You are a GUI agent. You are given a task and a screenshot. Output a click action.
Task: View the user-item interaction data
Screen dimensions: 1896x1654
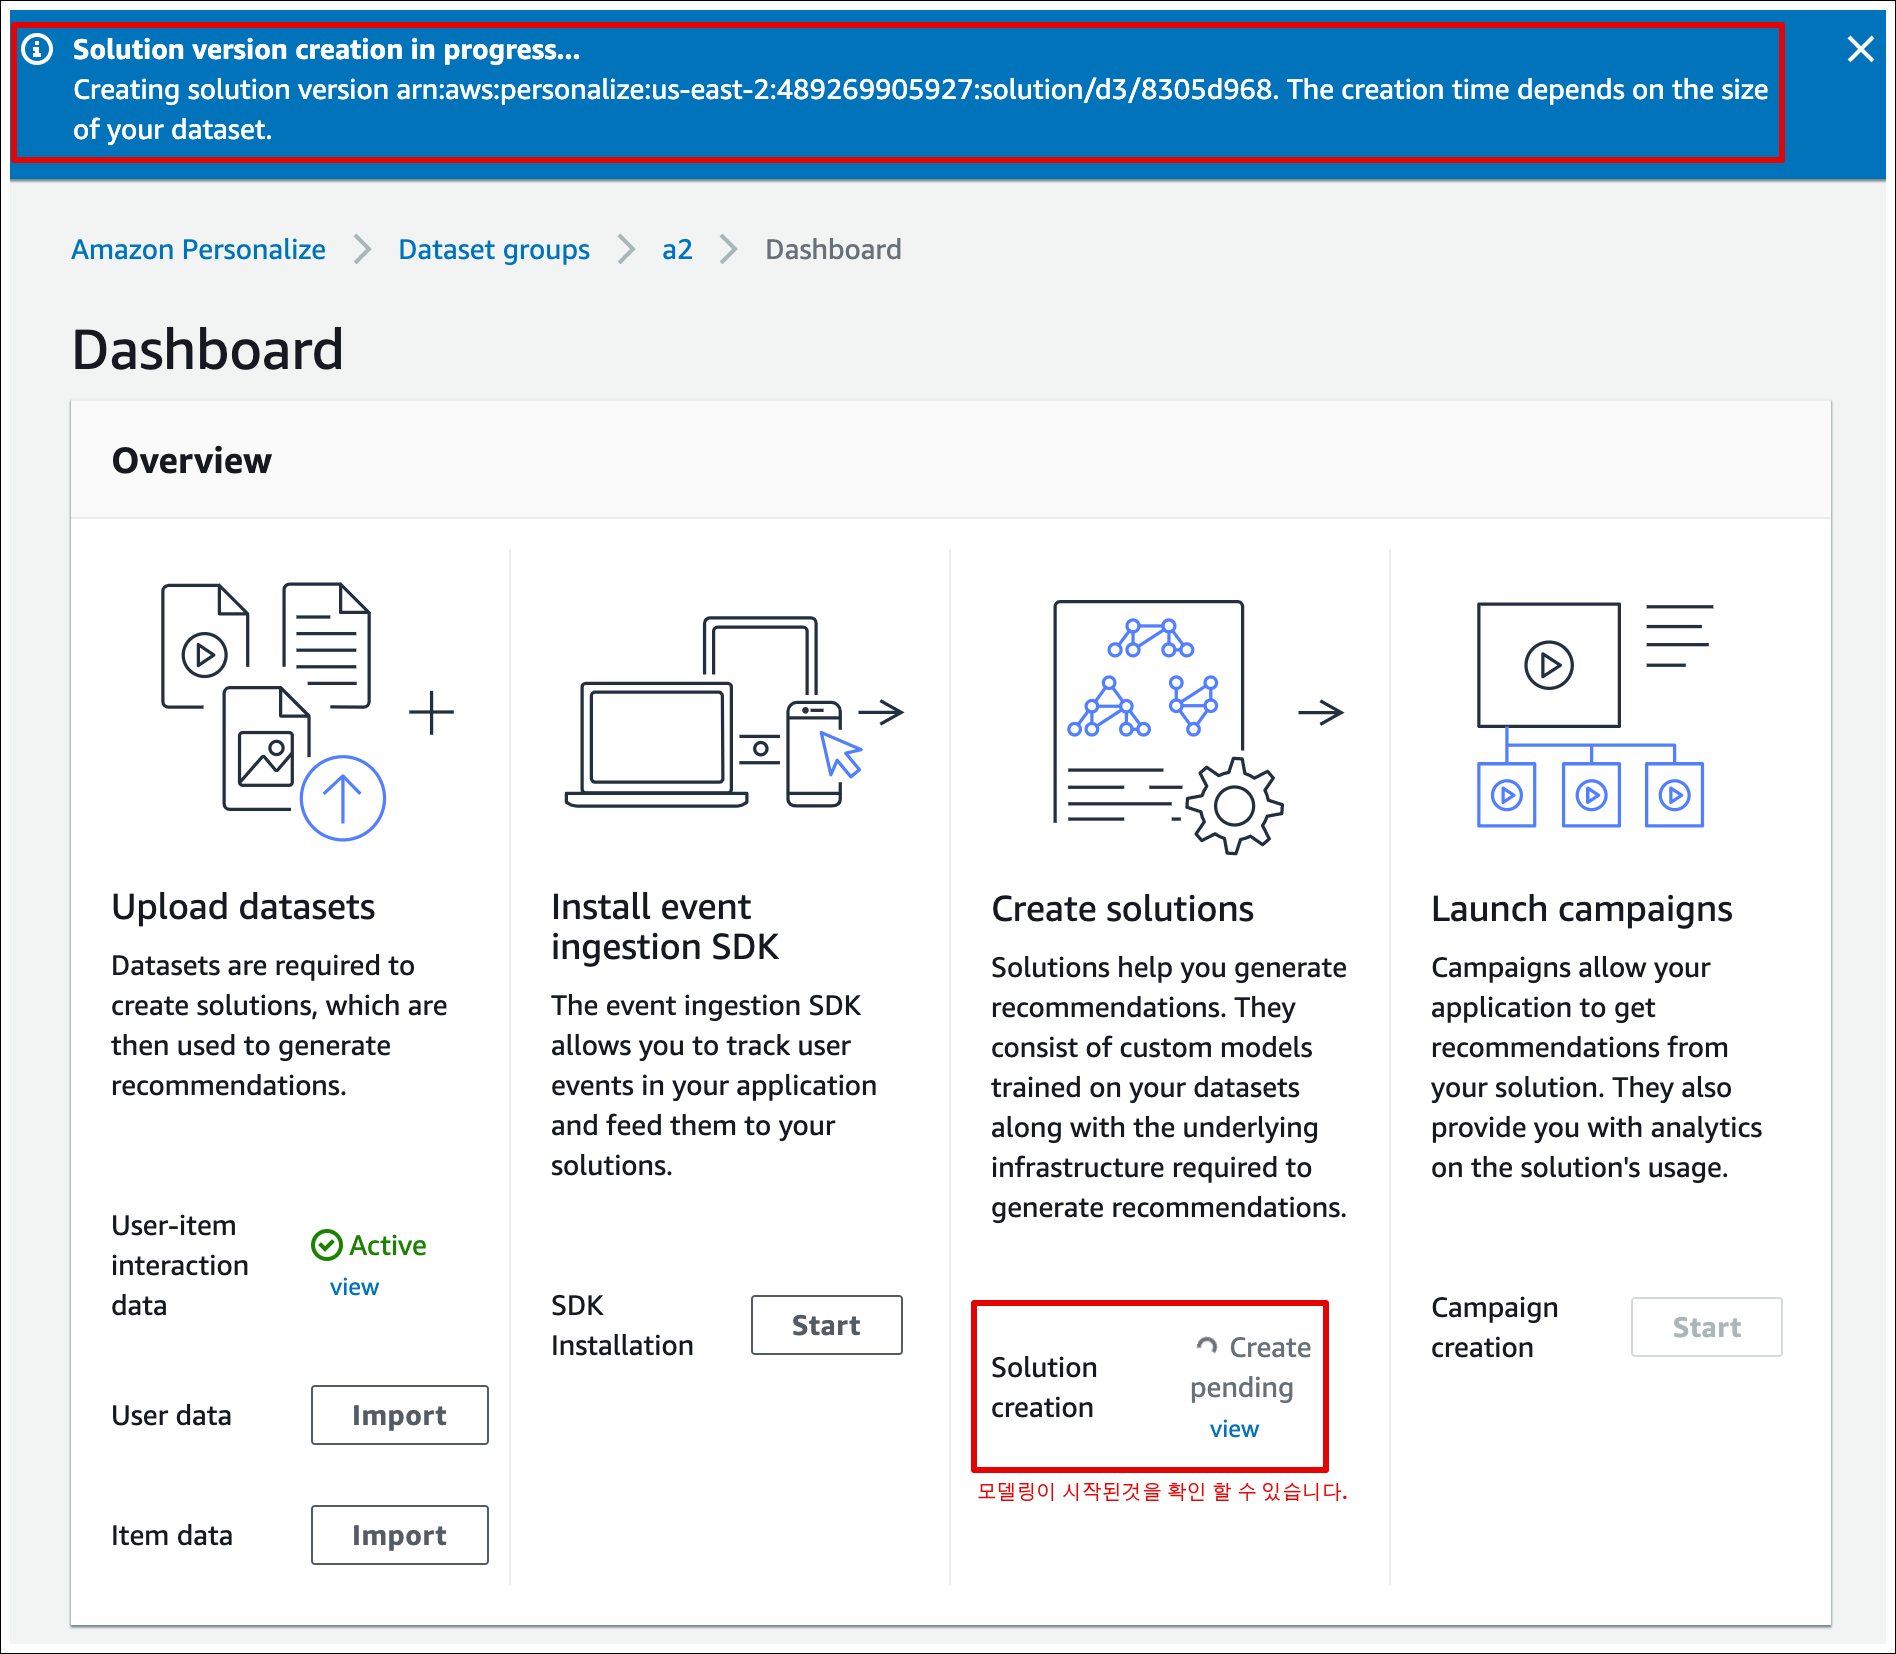[x=354, y=1287]
